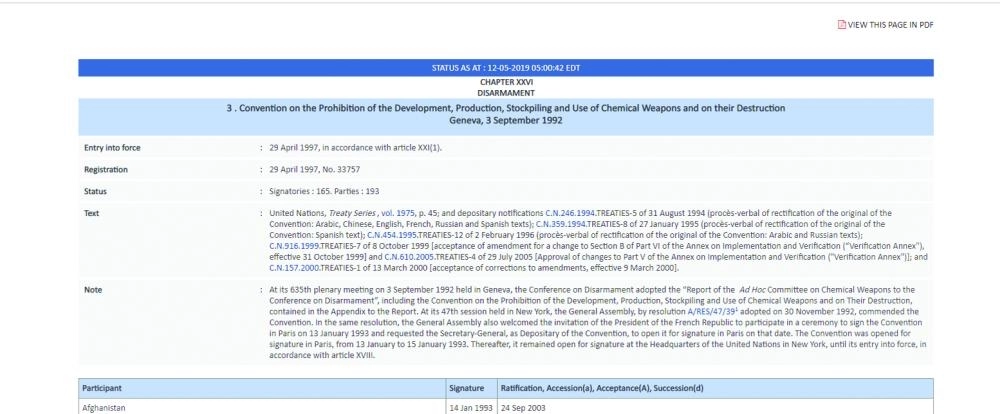Click the blue Status As At banner
The width and height of the screenshot is (1000, 414).
pyautogui.click(x=505, y=68)
